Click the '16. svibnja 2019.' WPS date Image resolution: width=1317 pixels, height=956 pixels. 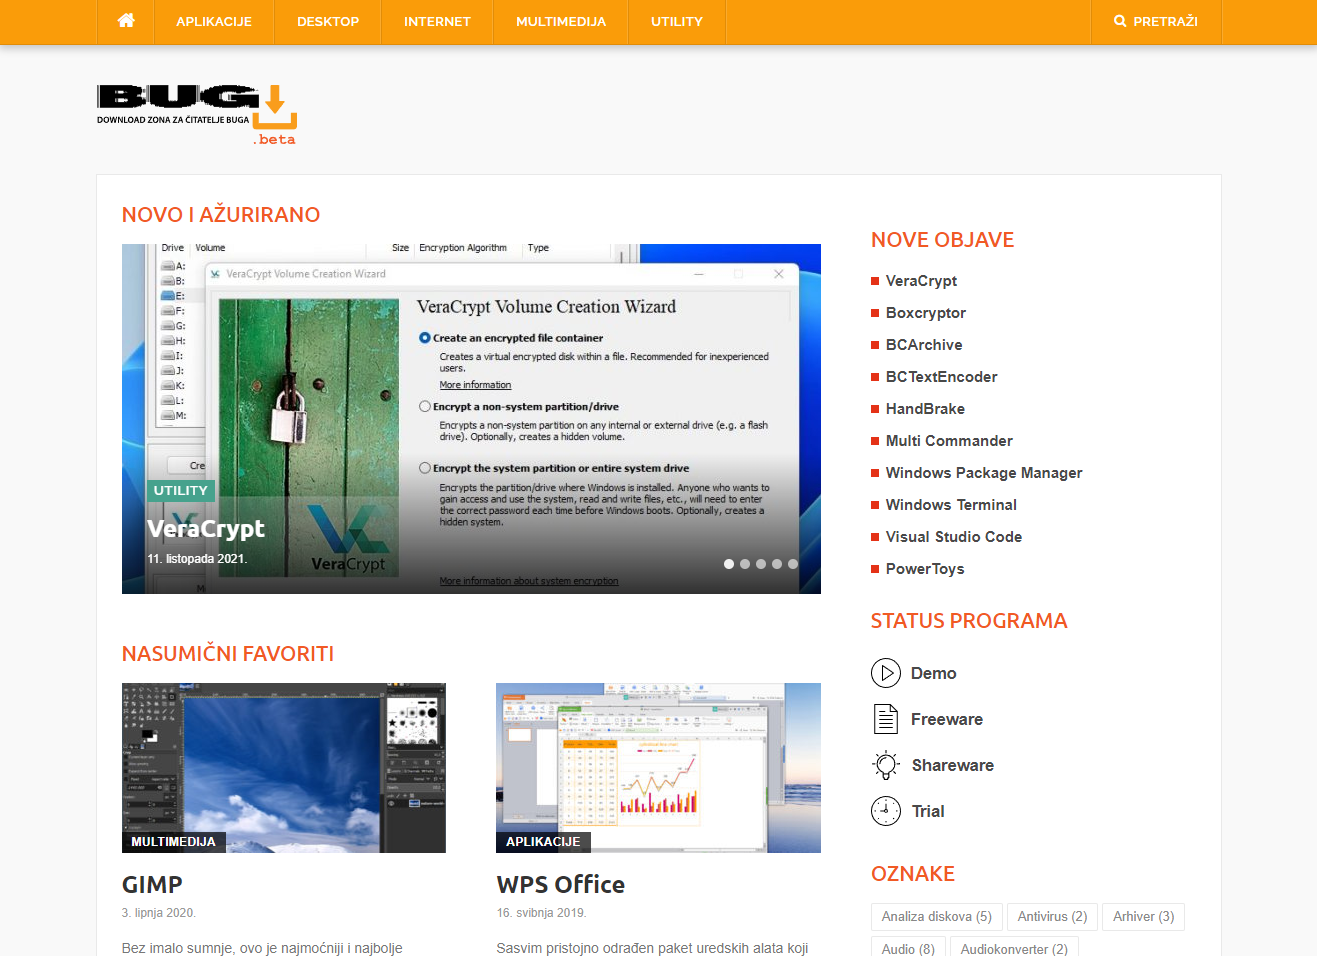(541, 913)
